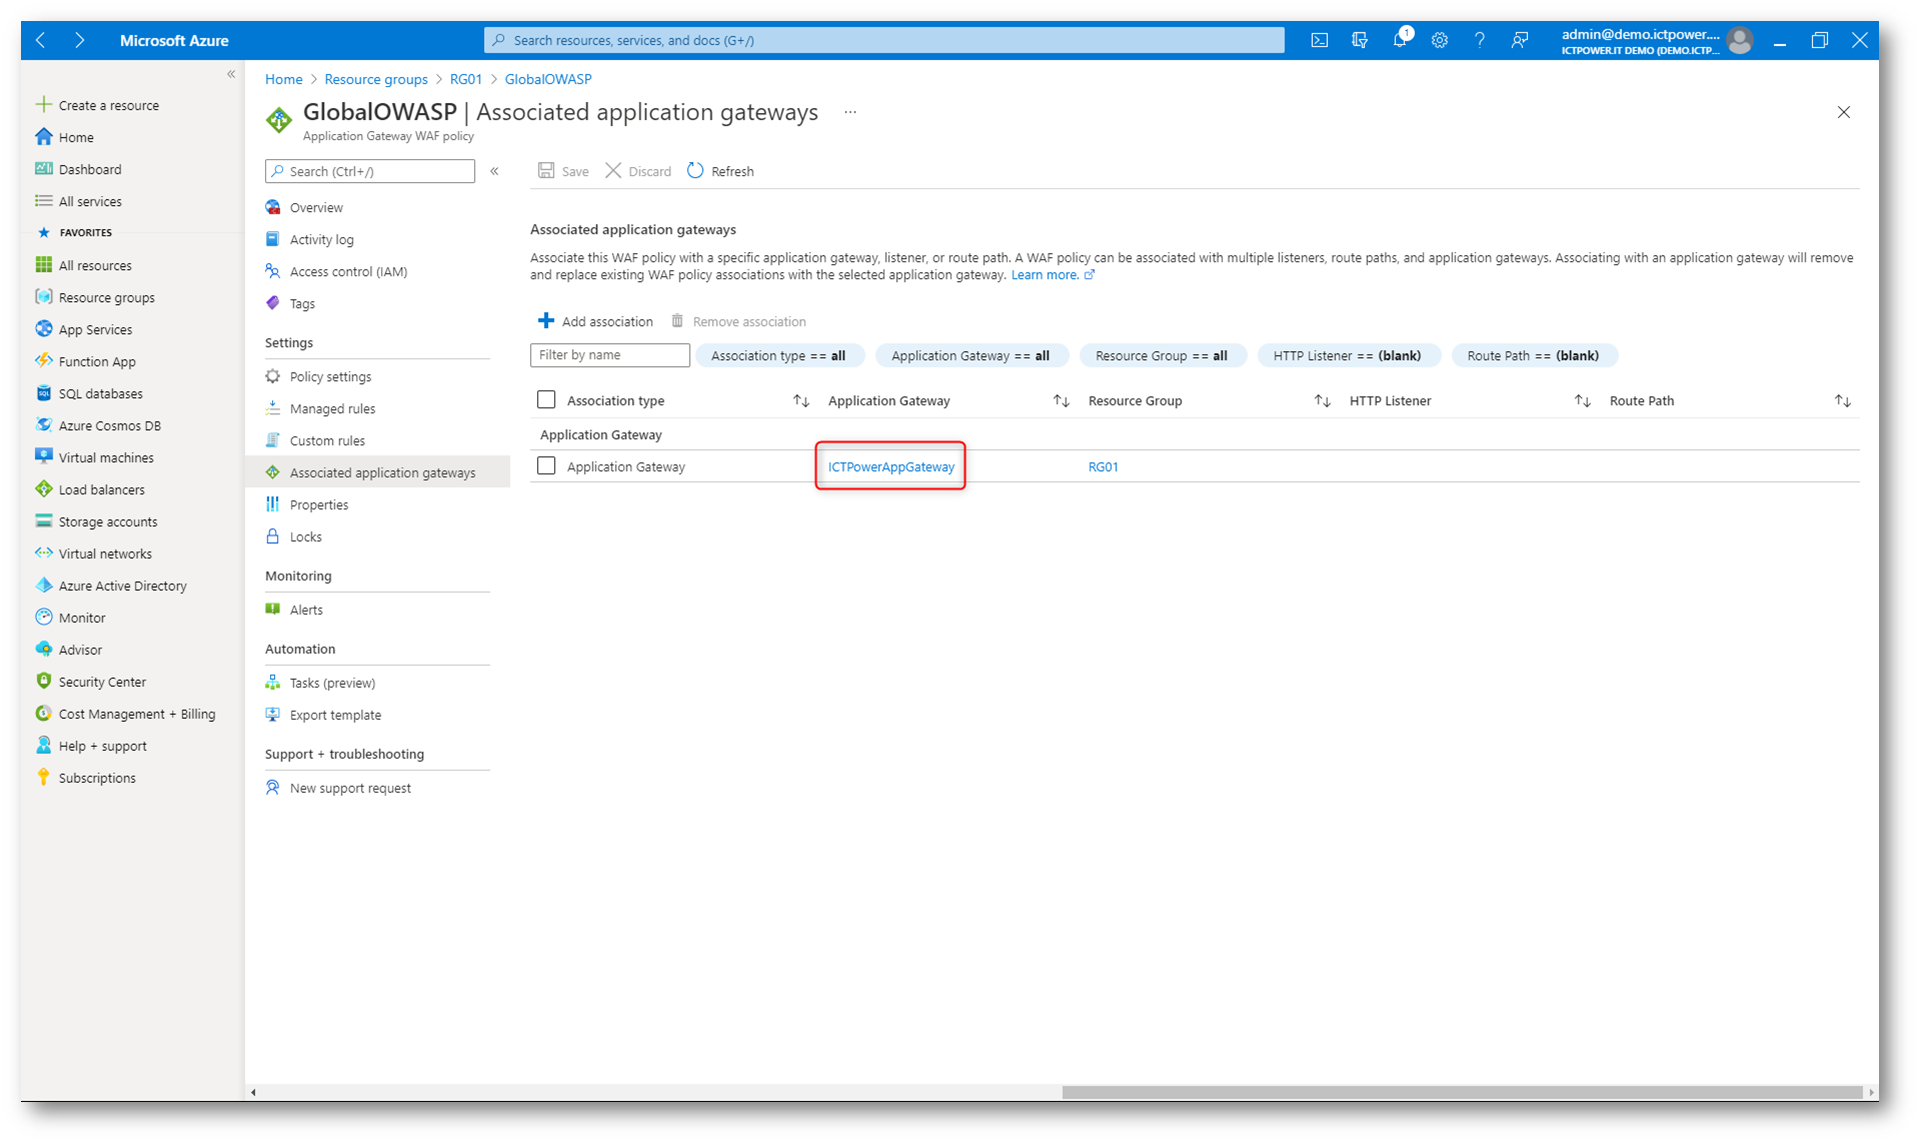Screen dimensions: 1921x1144
Task: Click Add association button
Action: 596,321
